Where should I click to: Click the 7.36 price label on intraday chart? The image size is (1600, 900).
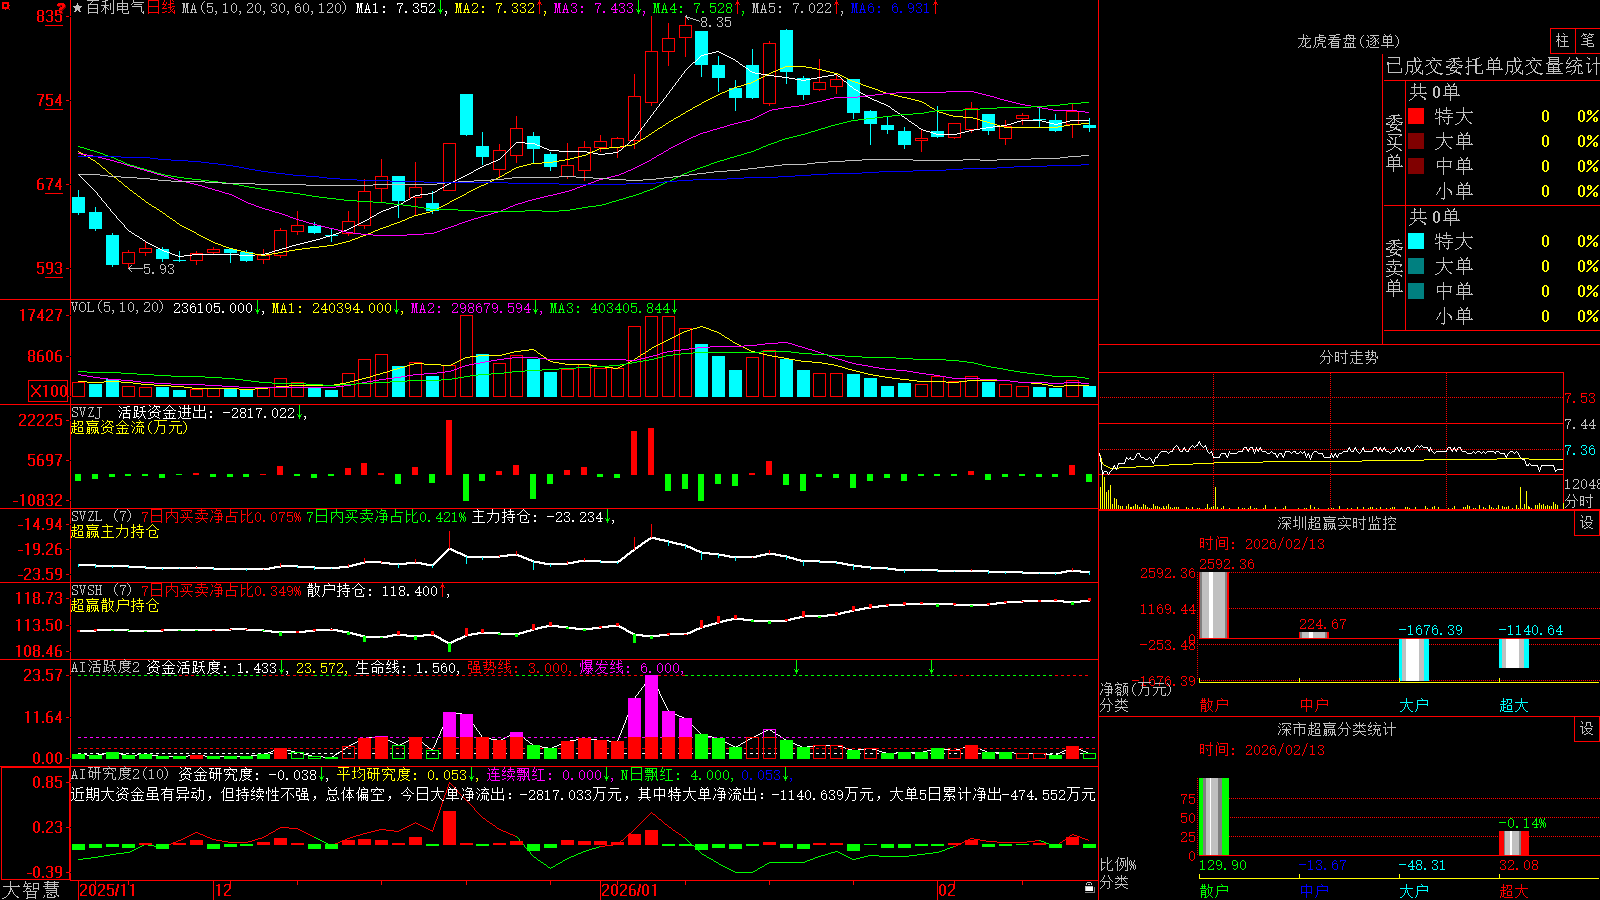click(x=1580, y=450)
